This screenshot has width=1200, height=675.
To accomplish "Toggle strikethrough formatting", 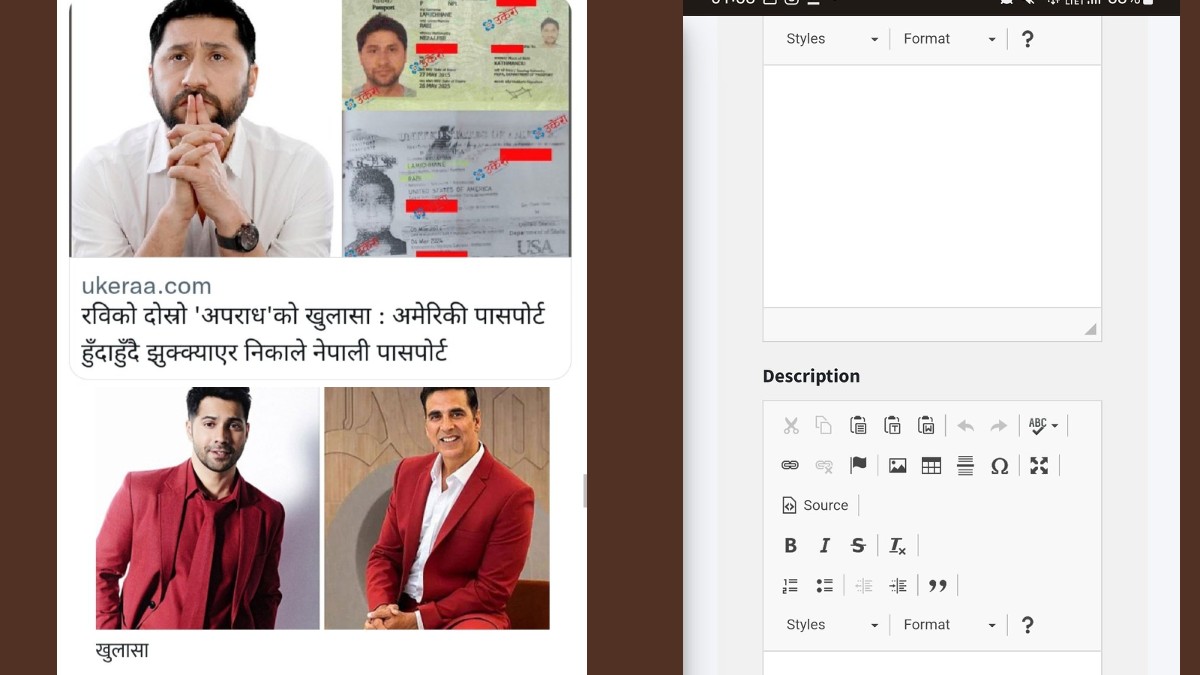I will pyautogui.click(x=857, y=545).
